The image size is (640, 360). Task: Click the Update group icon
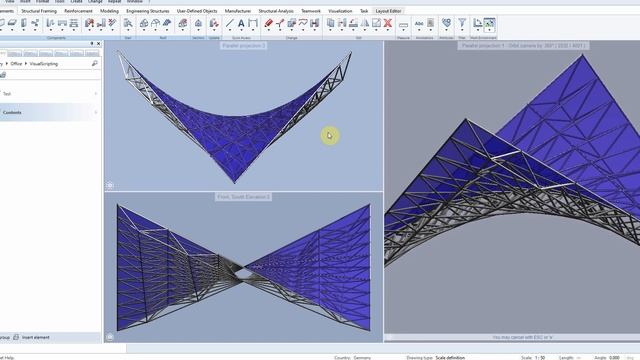[x=214, y=24]
